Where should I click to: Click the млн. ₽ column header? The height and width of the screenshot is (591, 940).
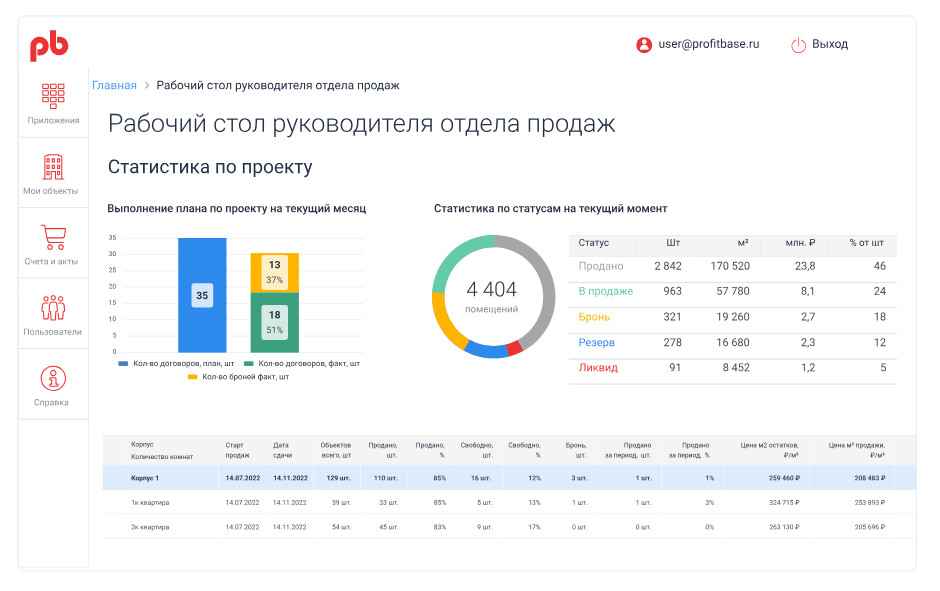pyautogui.click(x=800, y=243)
